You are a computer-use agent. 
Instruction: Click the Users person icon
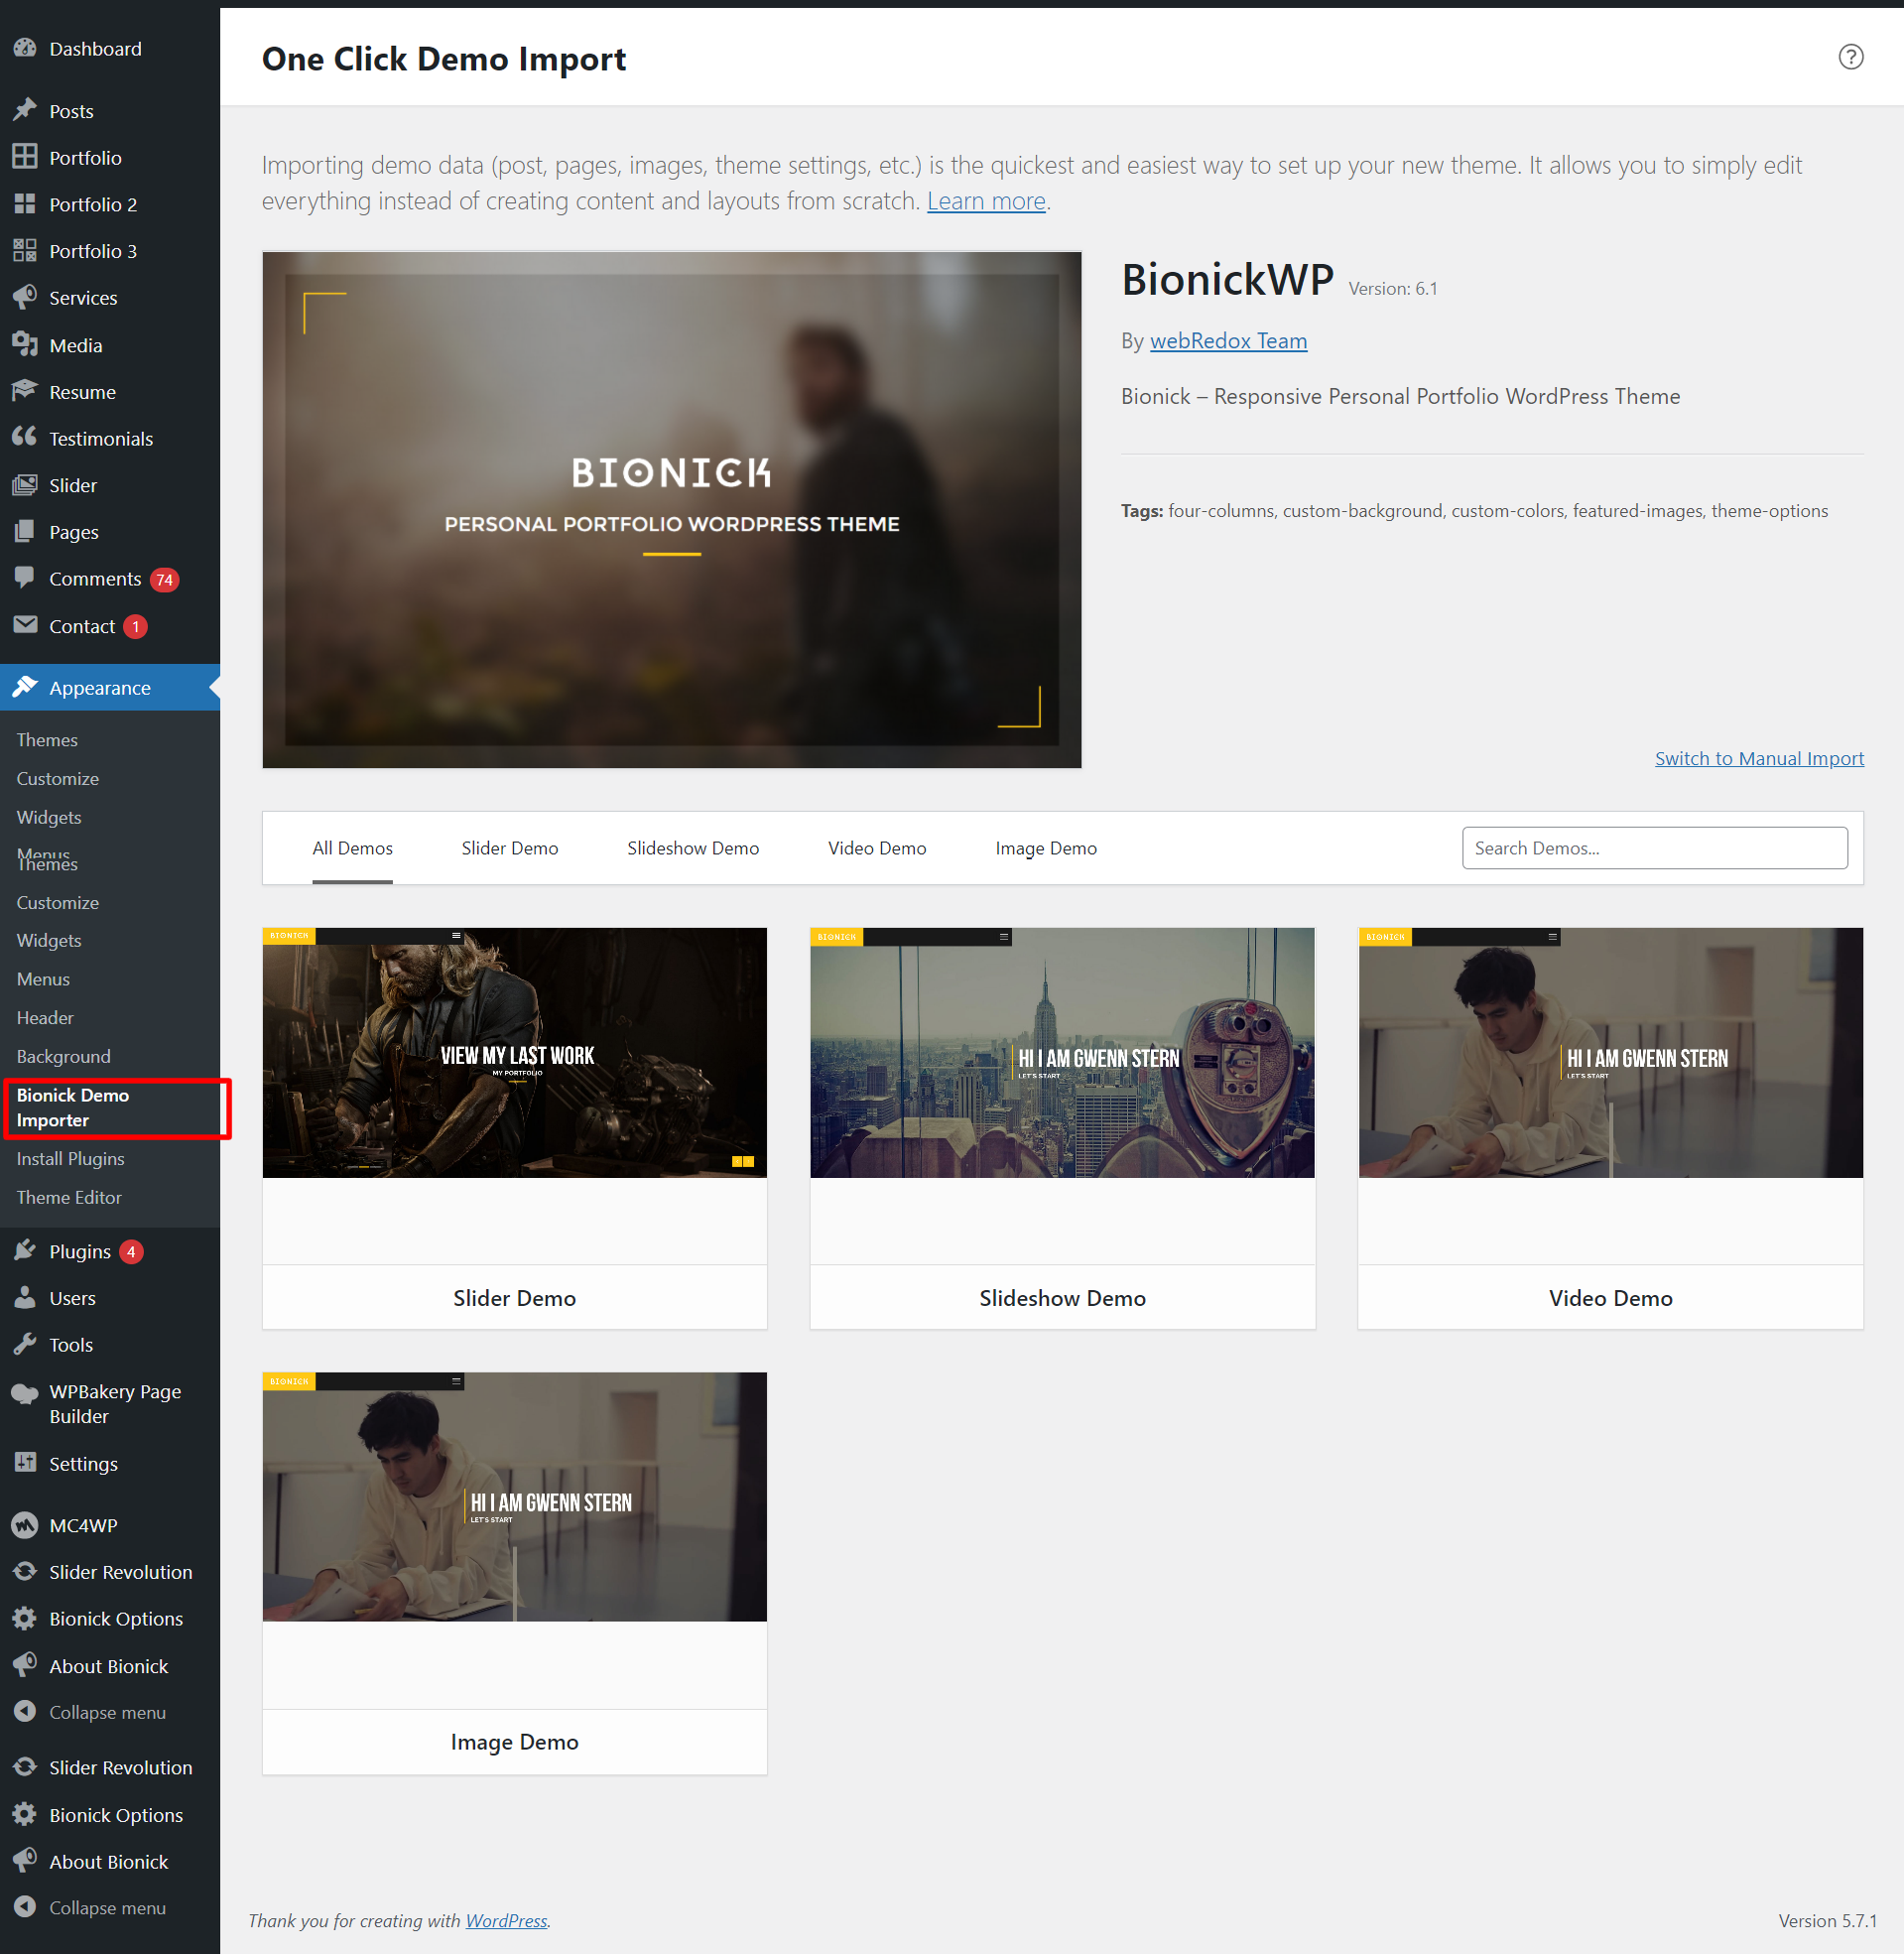point(25,1298)
